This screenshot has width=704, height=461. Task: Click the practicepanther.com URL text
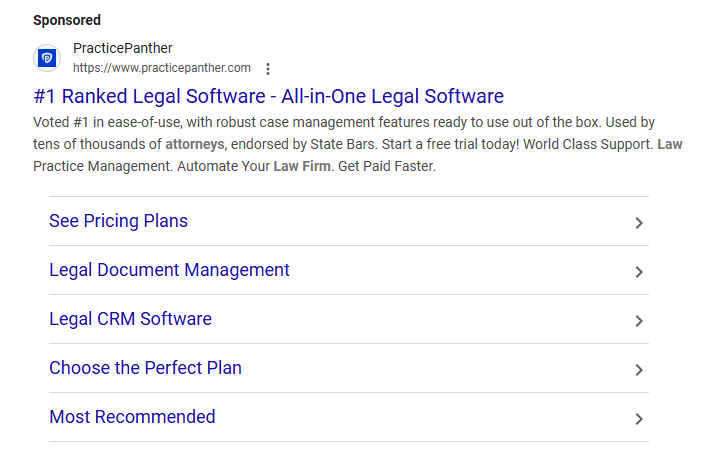pyautogui.click(x=161, y=68)
